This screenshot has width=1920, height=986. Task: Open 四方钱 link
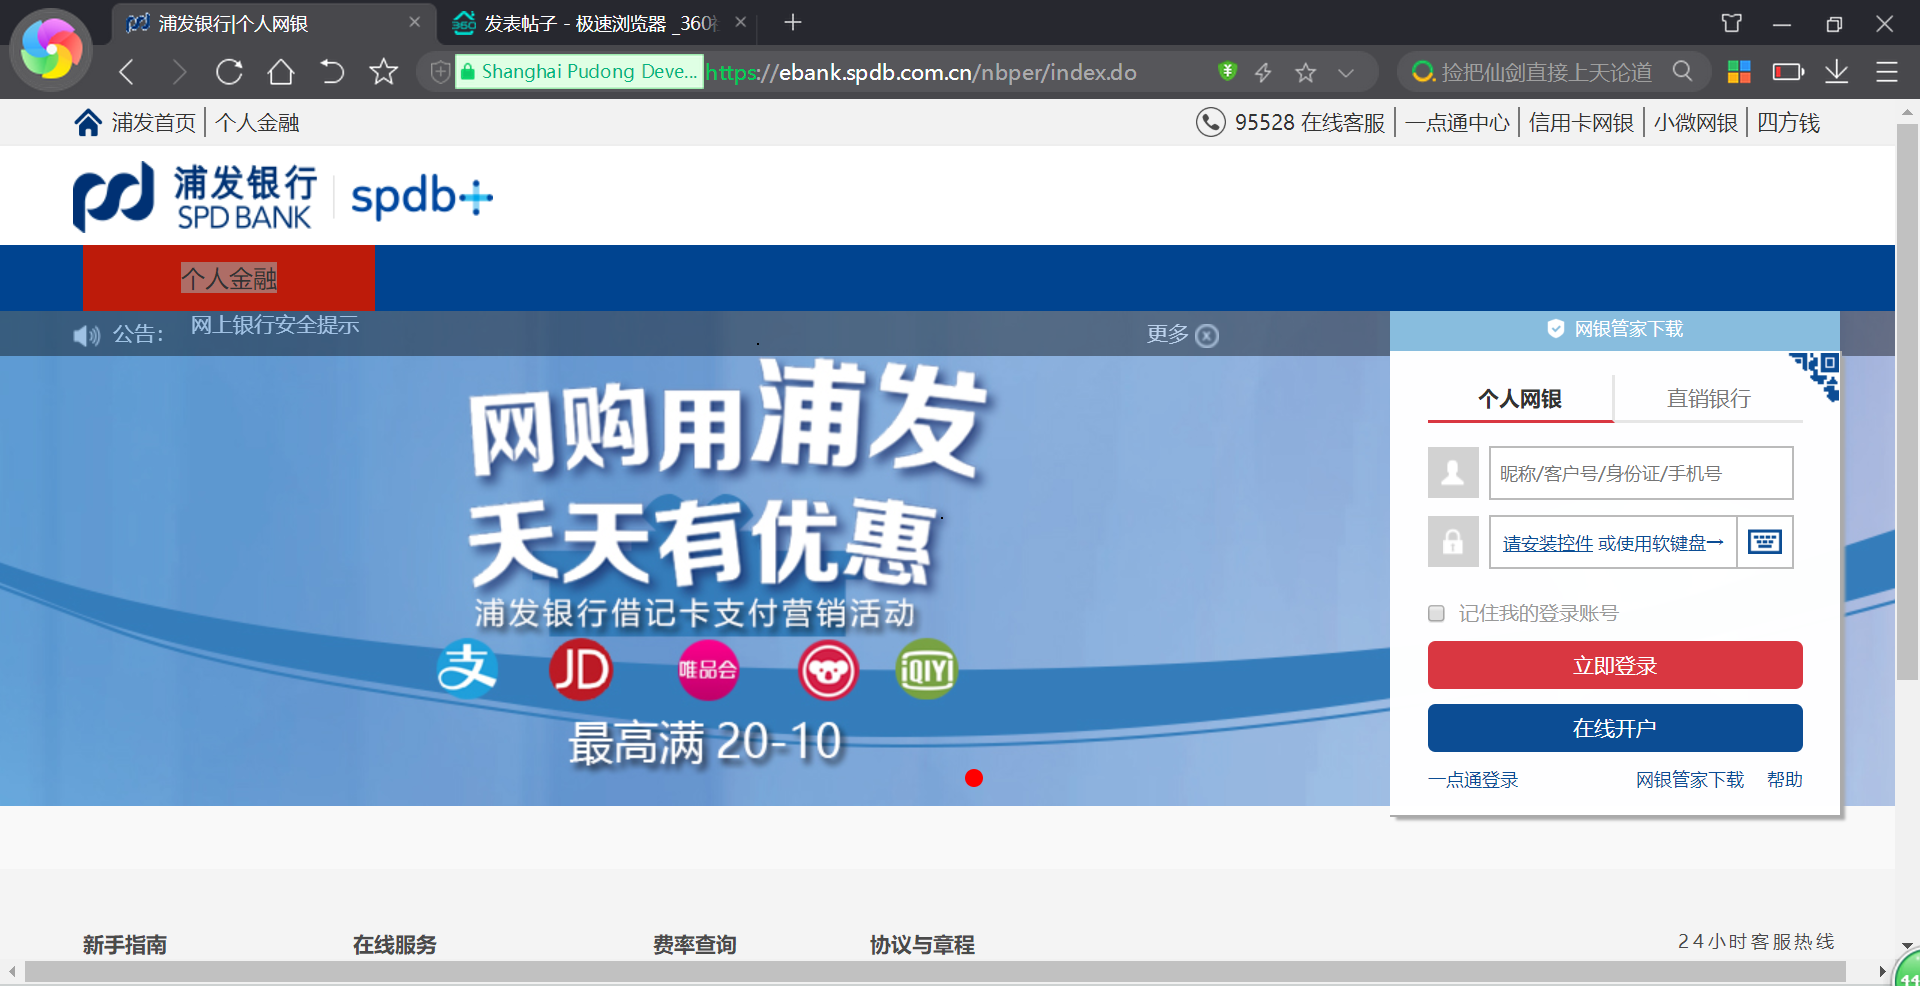click(1788, 123)
